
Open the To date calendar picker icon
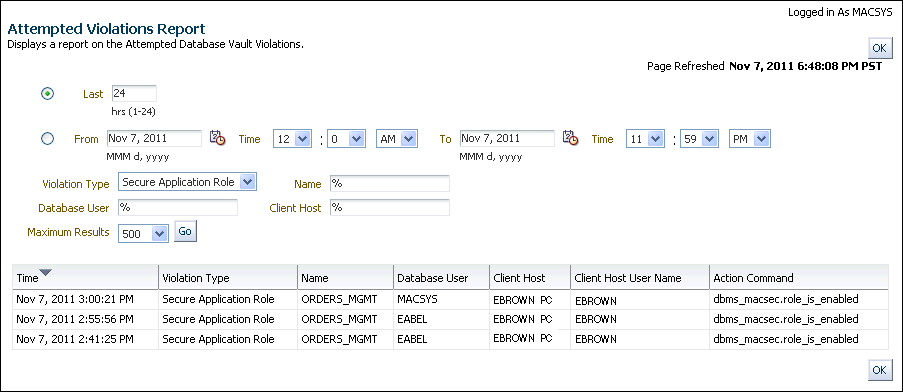570,138
